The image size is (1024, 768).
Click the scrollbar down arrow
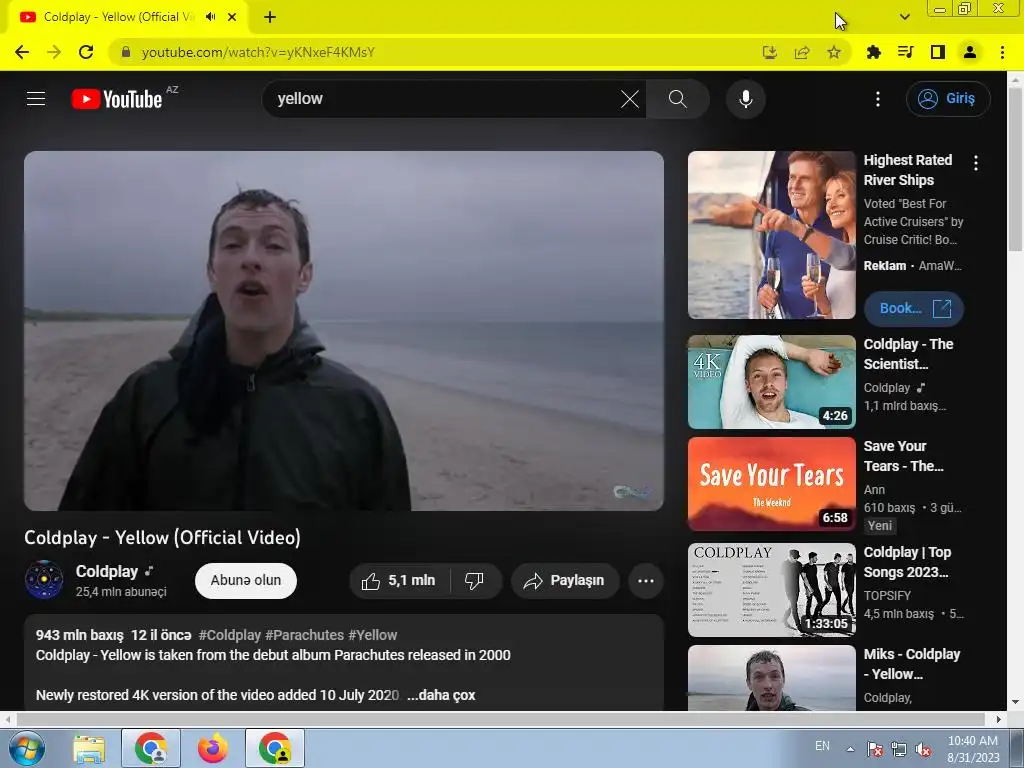1015,703
